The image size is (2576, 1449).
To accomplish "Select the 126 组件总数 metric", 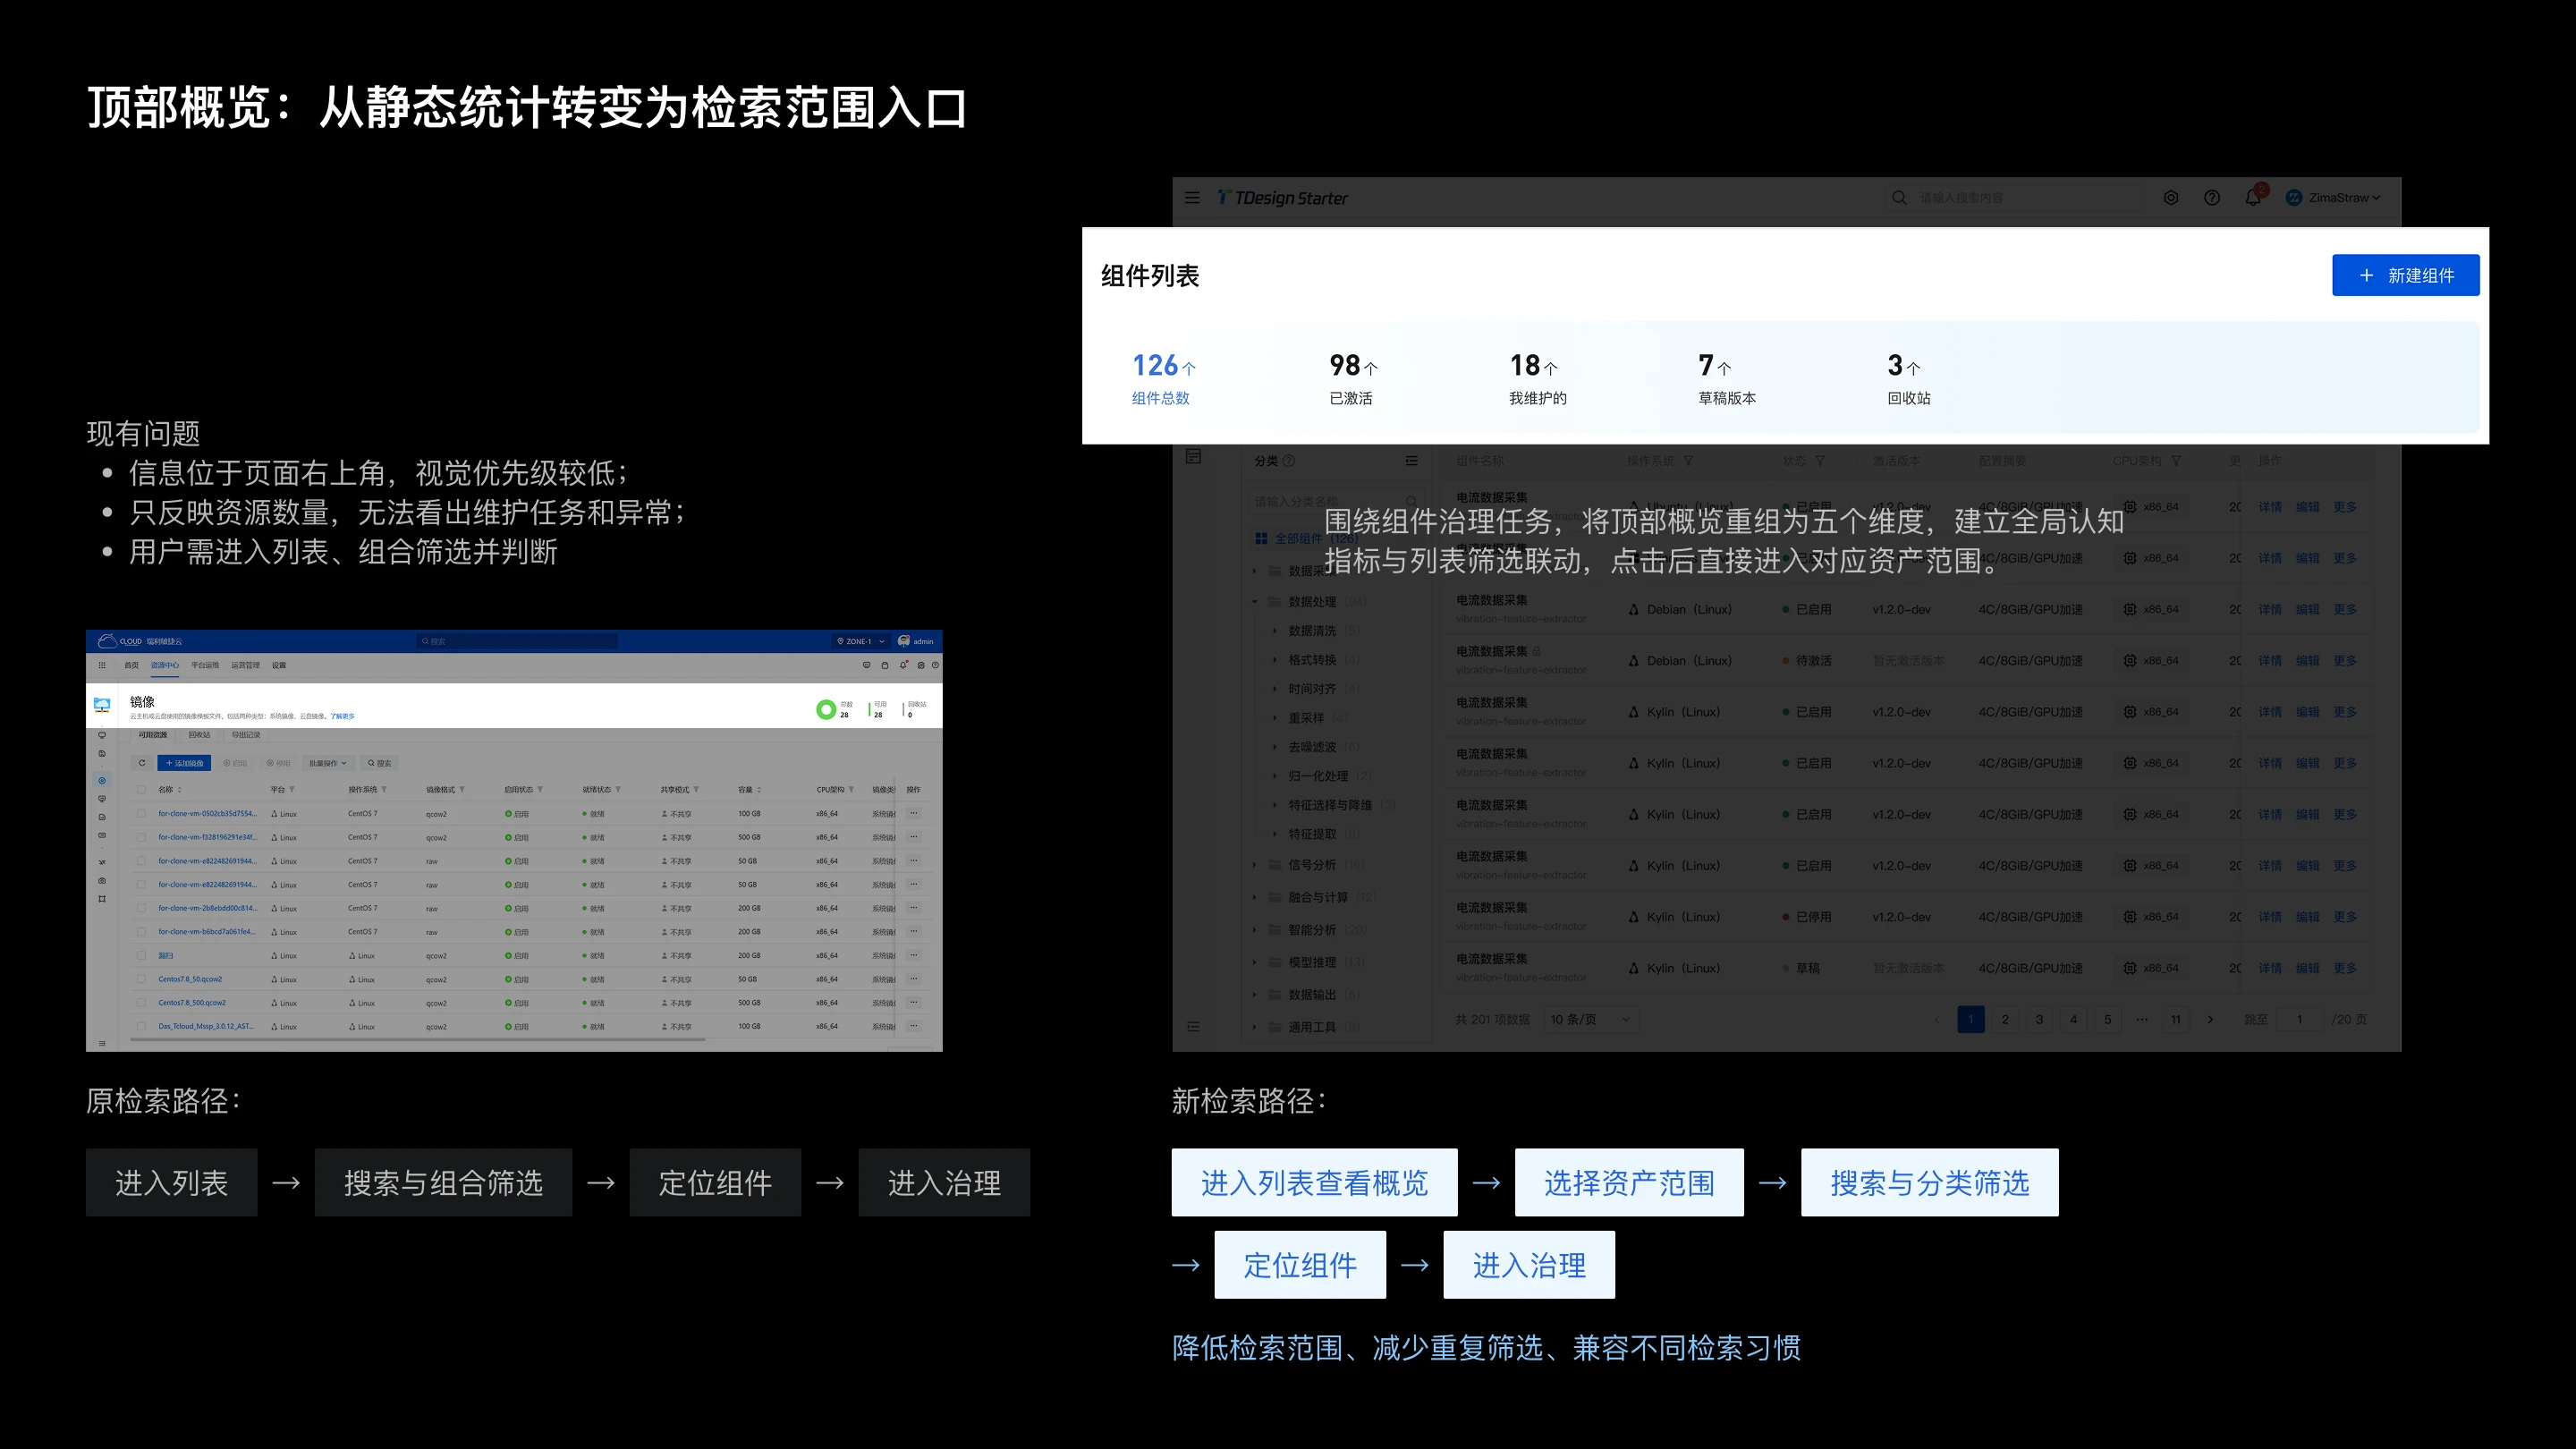I will (x=1163, y=378).
